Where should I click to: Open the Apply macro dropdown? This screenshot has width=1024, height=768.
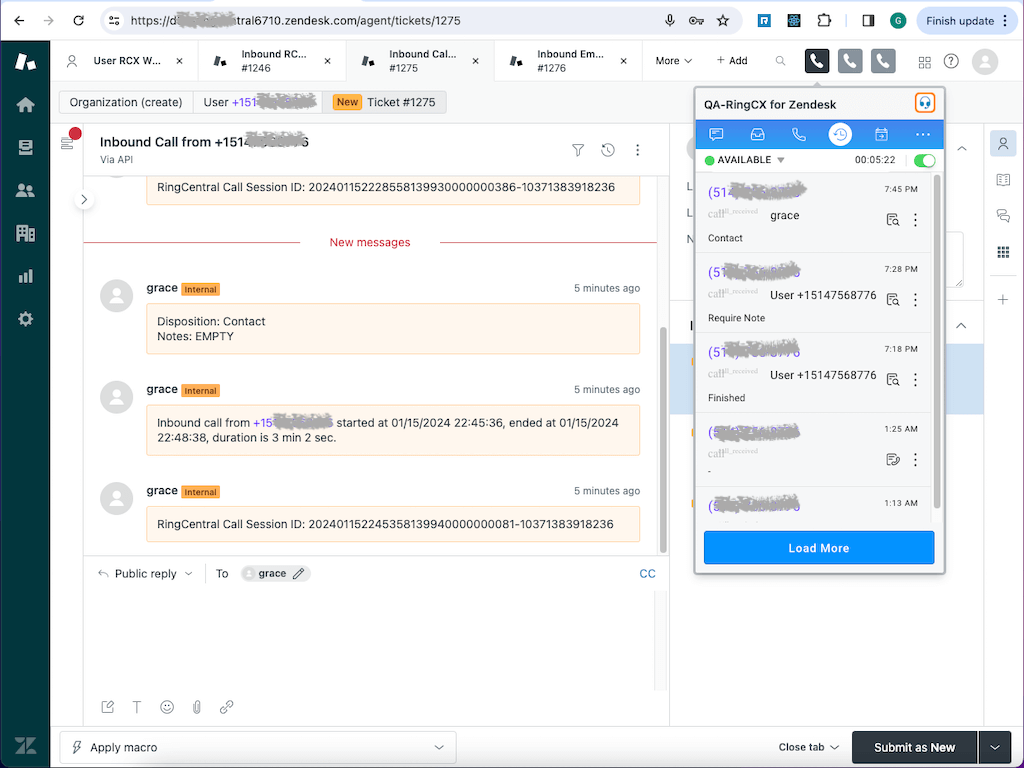(x=439, y=747)
